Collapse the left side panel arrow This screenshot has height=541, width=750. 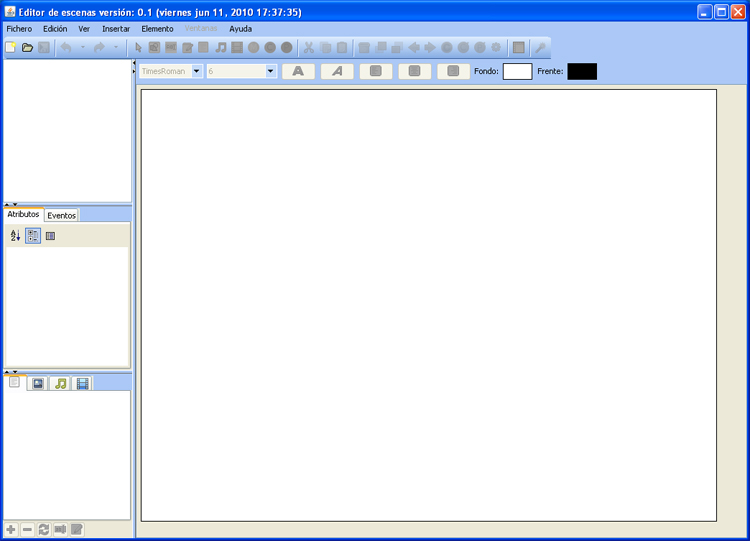(134, 63)
